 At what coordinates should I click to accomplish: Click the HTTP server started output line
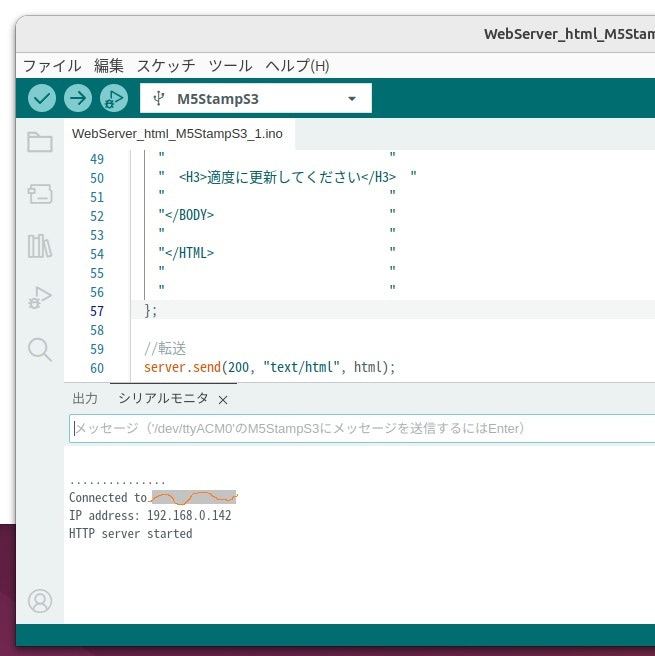130,533
